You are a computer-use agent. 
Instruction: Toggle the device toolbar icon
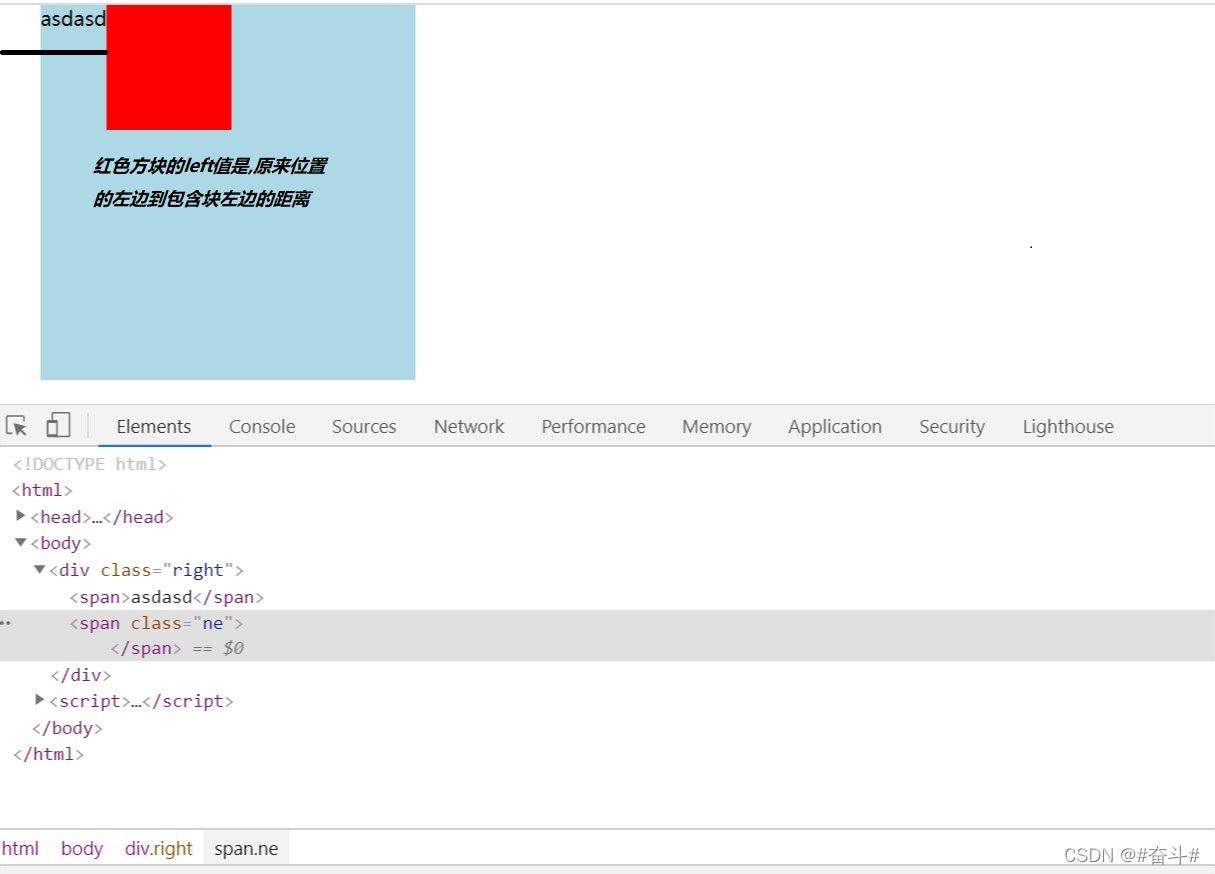click(x=58, y=425)
